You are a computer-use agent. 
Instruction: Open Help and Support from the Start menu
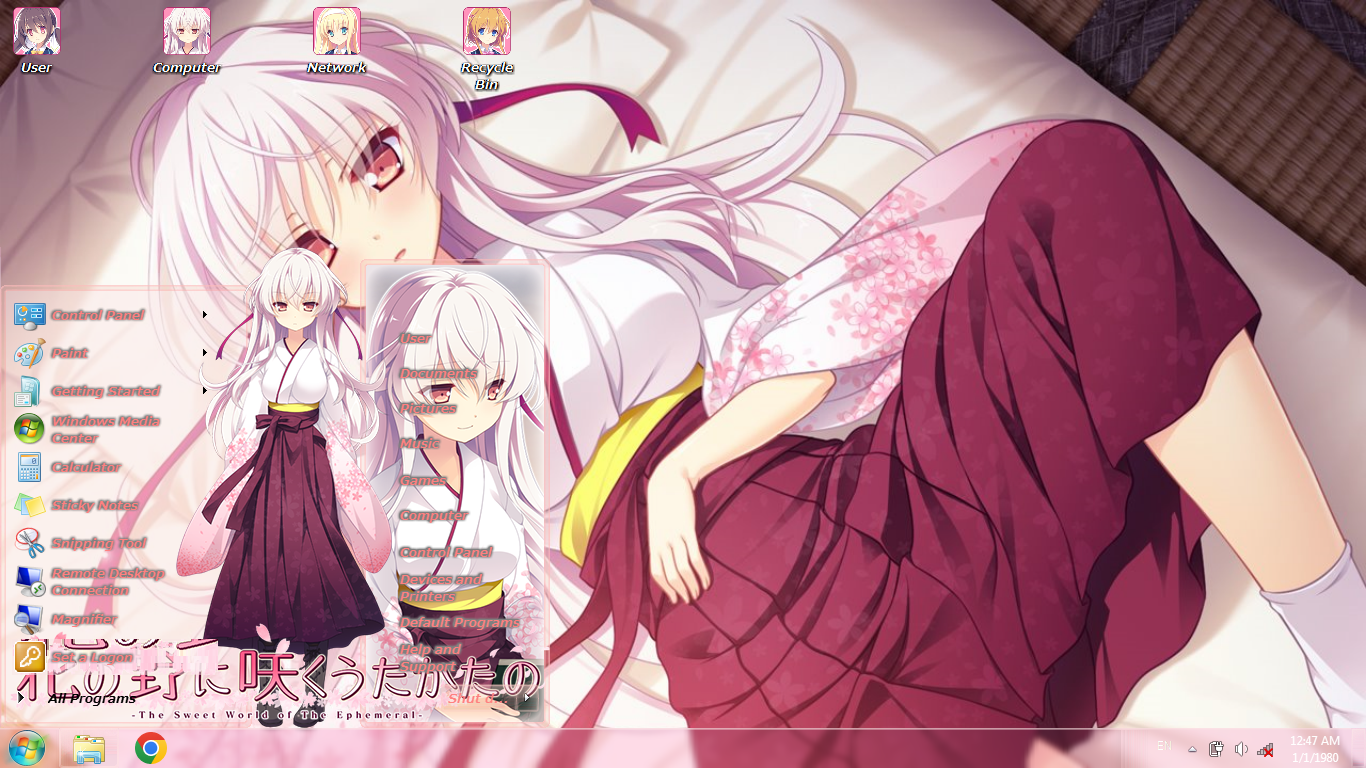[430, 658]
